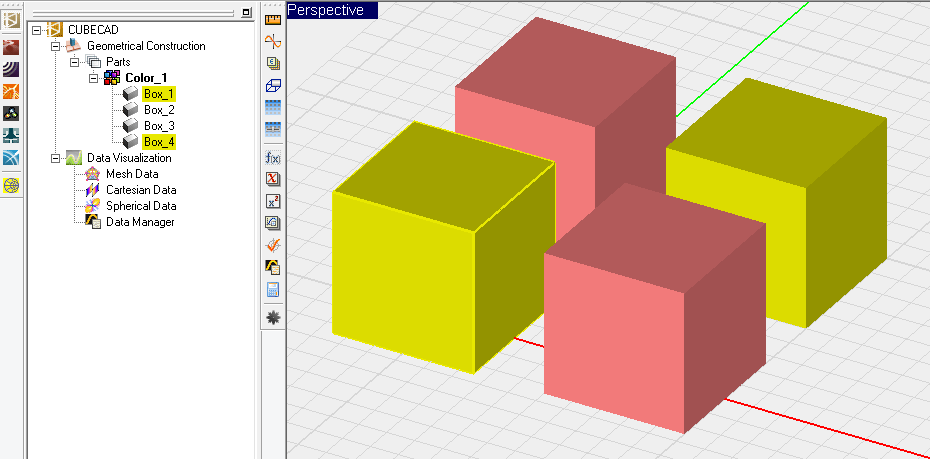Select Box_2 in the parts tree

pos(159,110)
